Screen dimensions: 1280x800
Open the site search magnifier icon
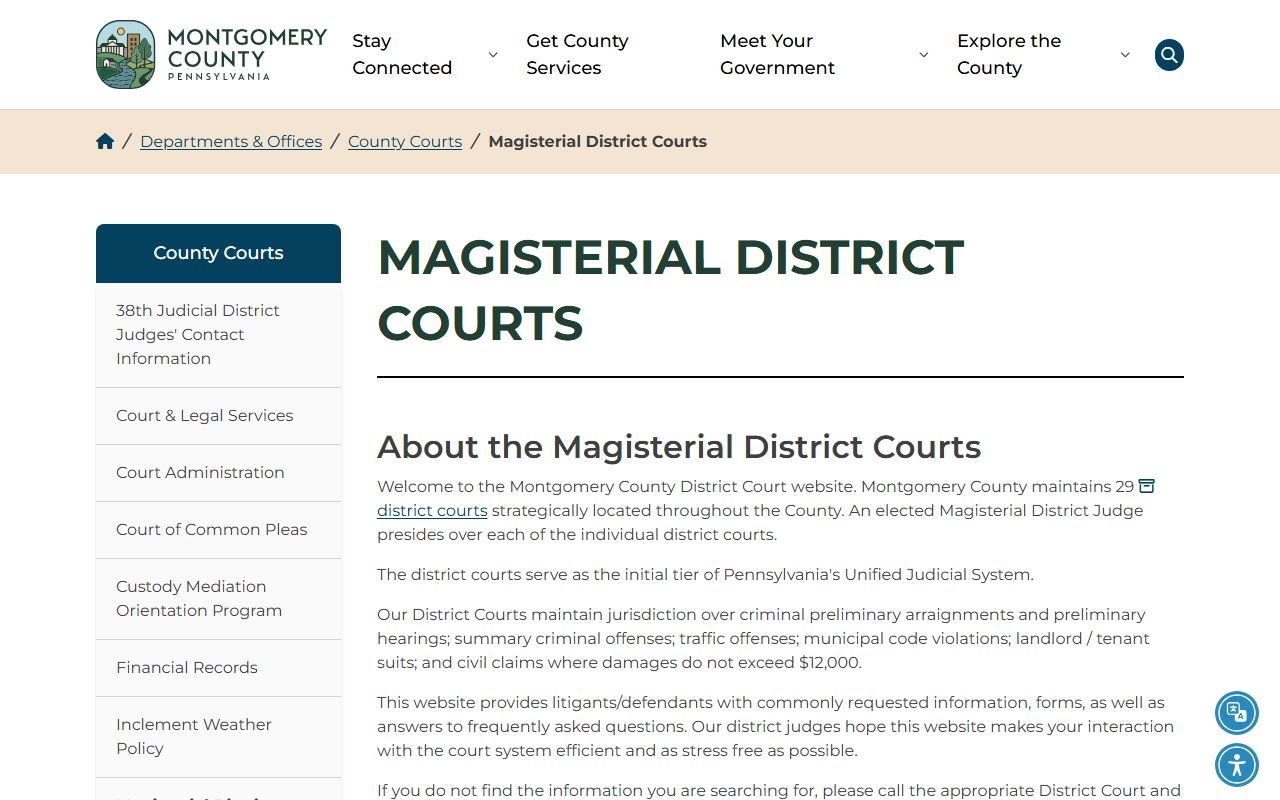(1169, 55)
